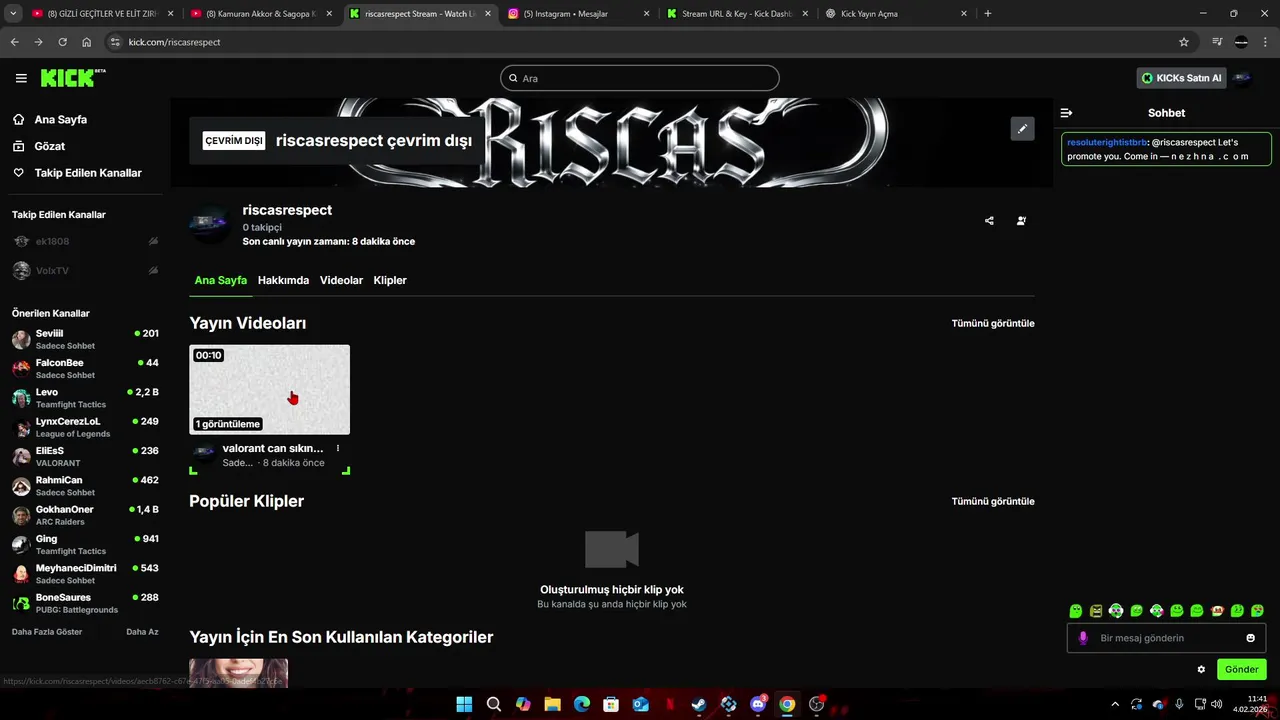
Task: Open the MeyhaneciDimitri recommended channel
Action: (x=85, y=574)
